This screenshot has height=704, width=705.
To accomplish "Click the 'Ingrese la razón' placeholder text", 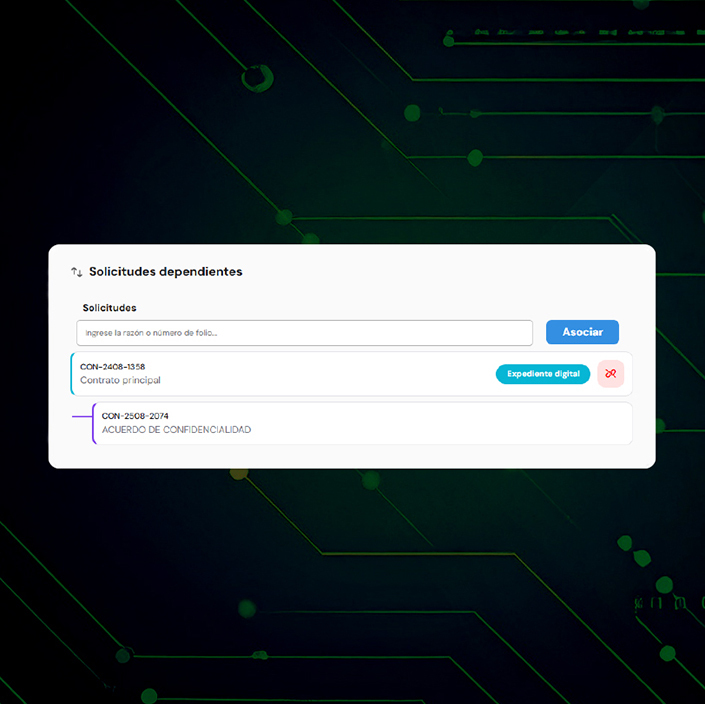I will click(151, 332).
